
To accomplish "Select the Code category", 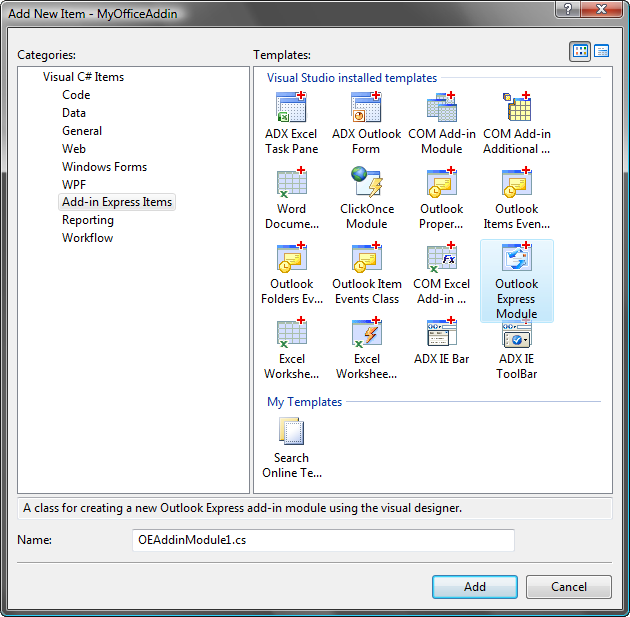I will [76, 95].
